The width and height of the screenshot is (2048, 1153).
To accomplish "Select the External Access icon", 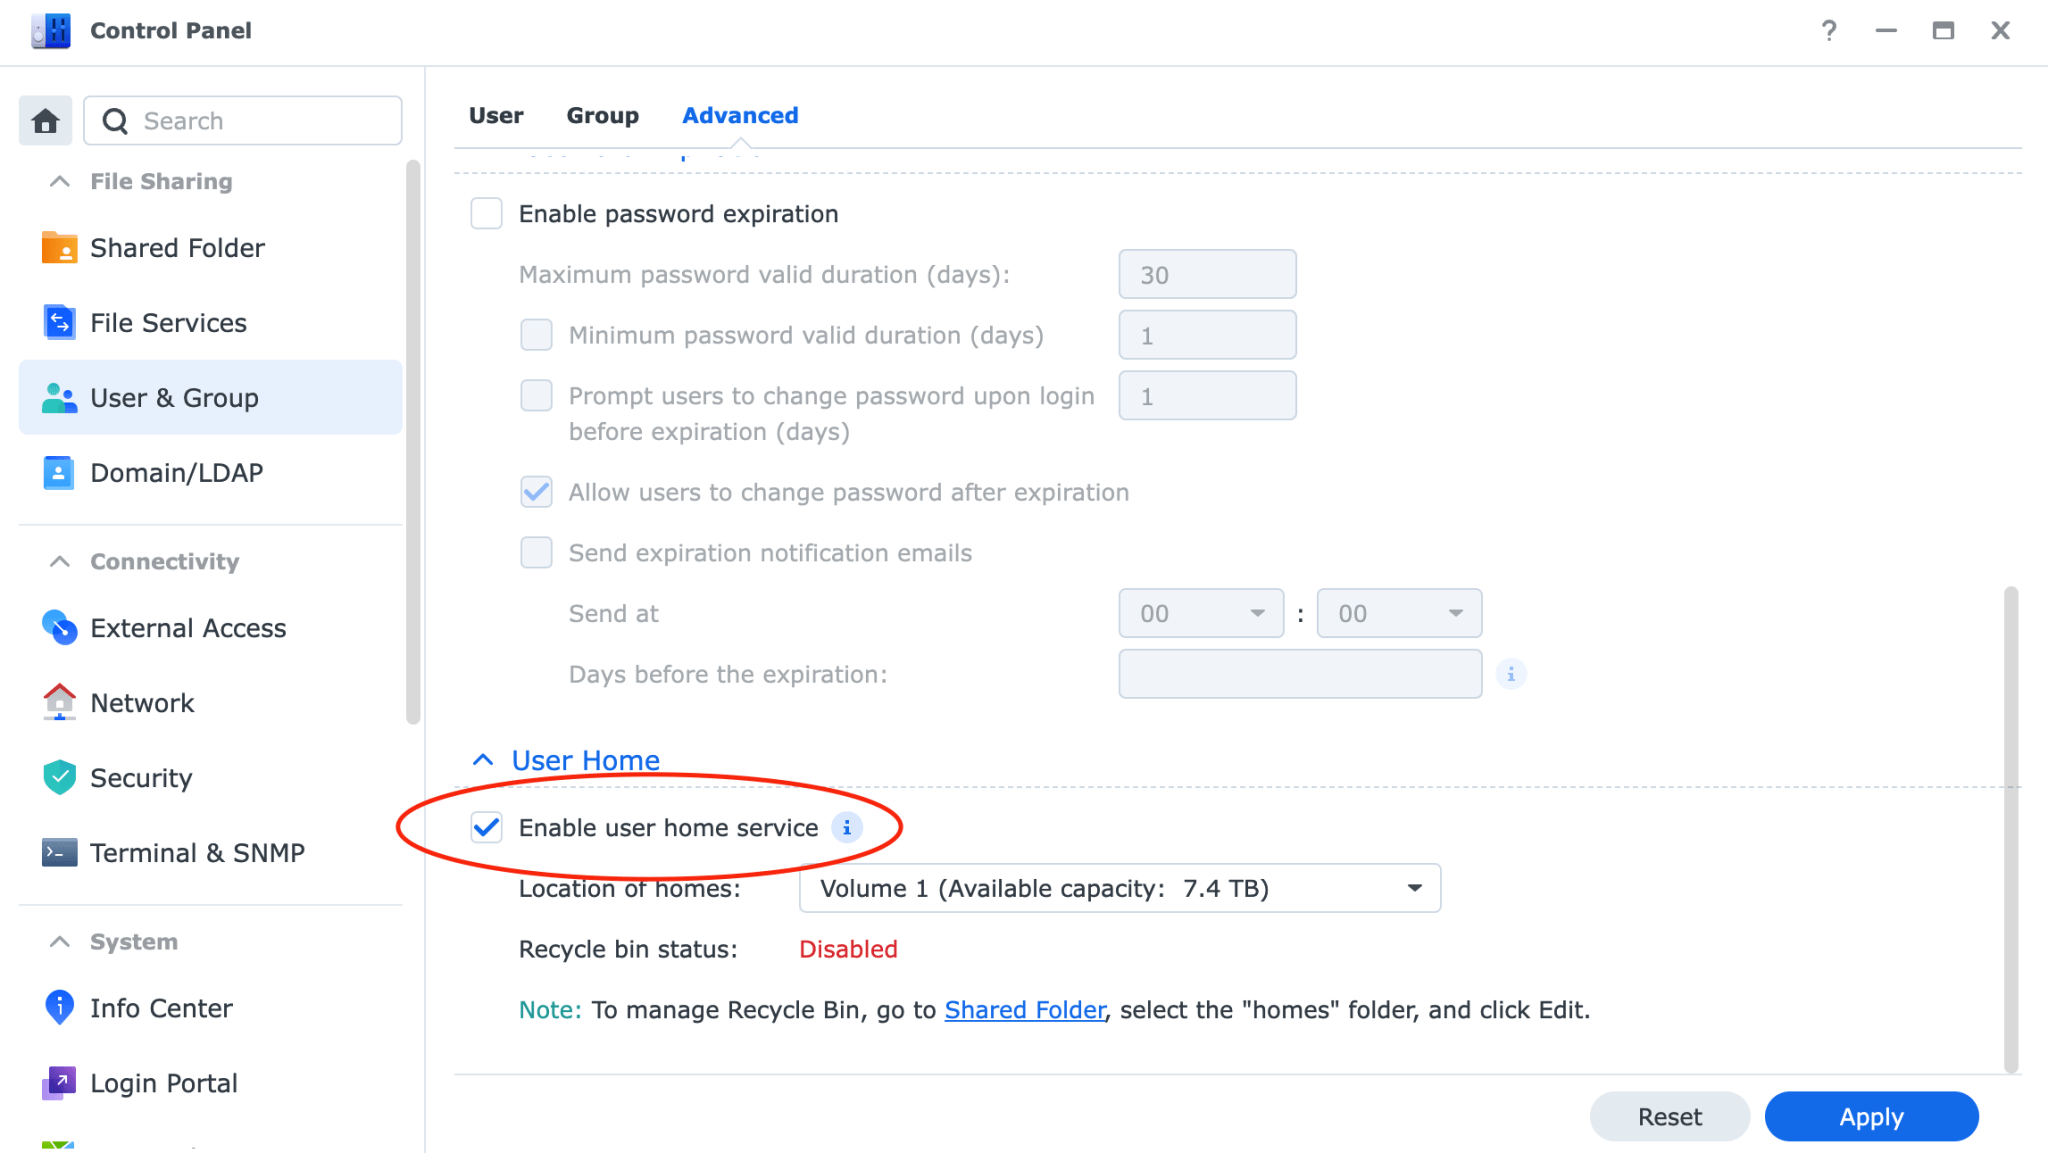I will point(60,627).
